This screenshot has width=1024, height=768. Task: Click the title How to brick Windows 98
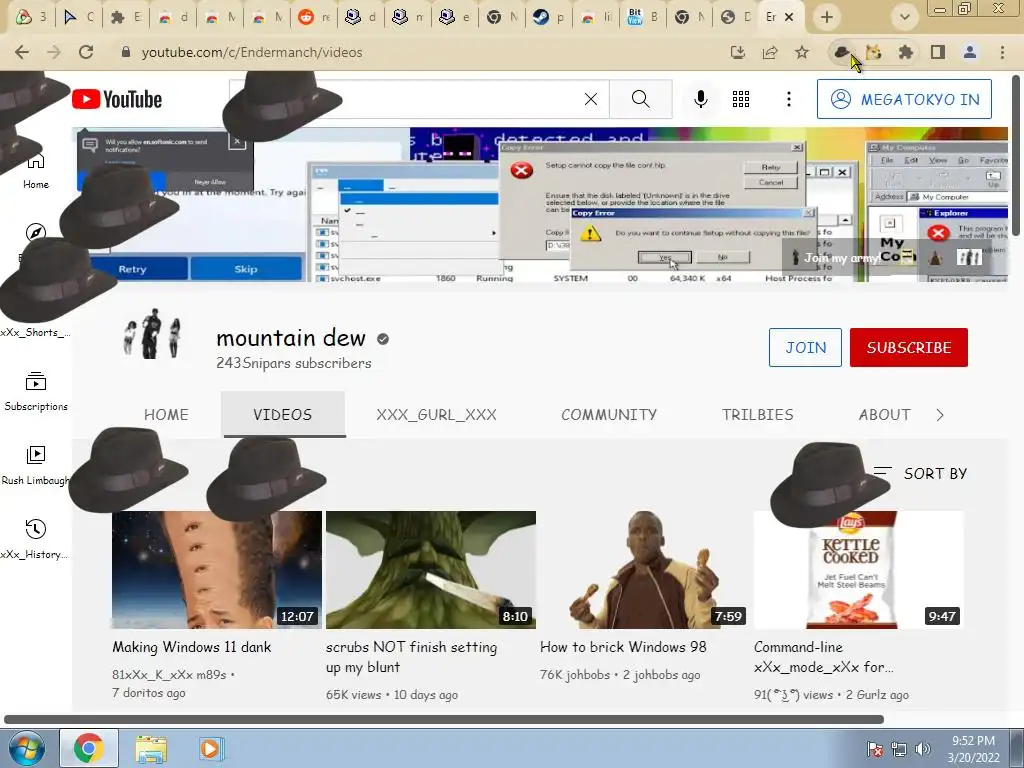coord(623,647)
